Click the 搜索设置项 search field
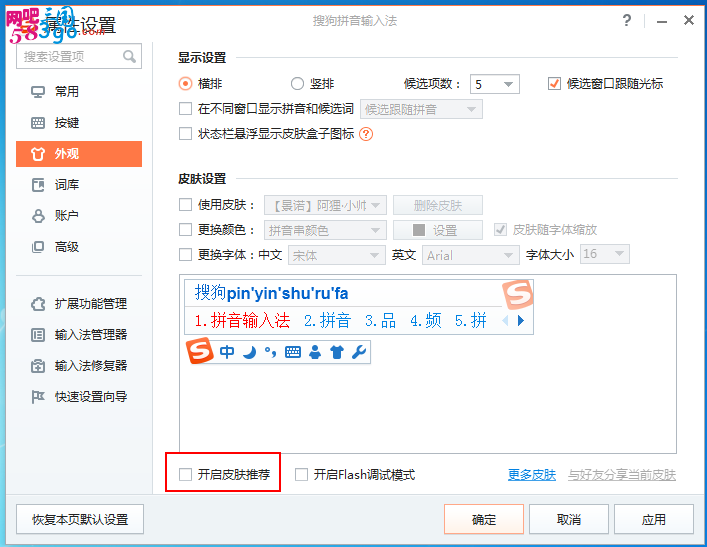Viewport: 707px width, 547px height. (79, 56)
